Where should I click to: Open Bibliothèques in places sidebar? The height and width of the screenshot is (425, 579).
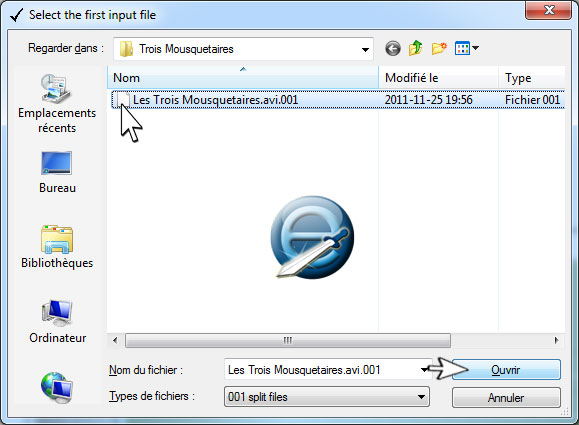[57, 247]
